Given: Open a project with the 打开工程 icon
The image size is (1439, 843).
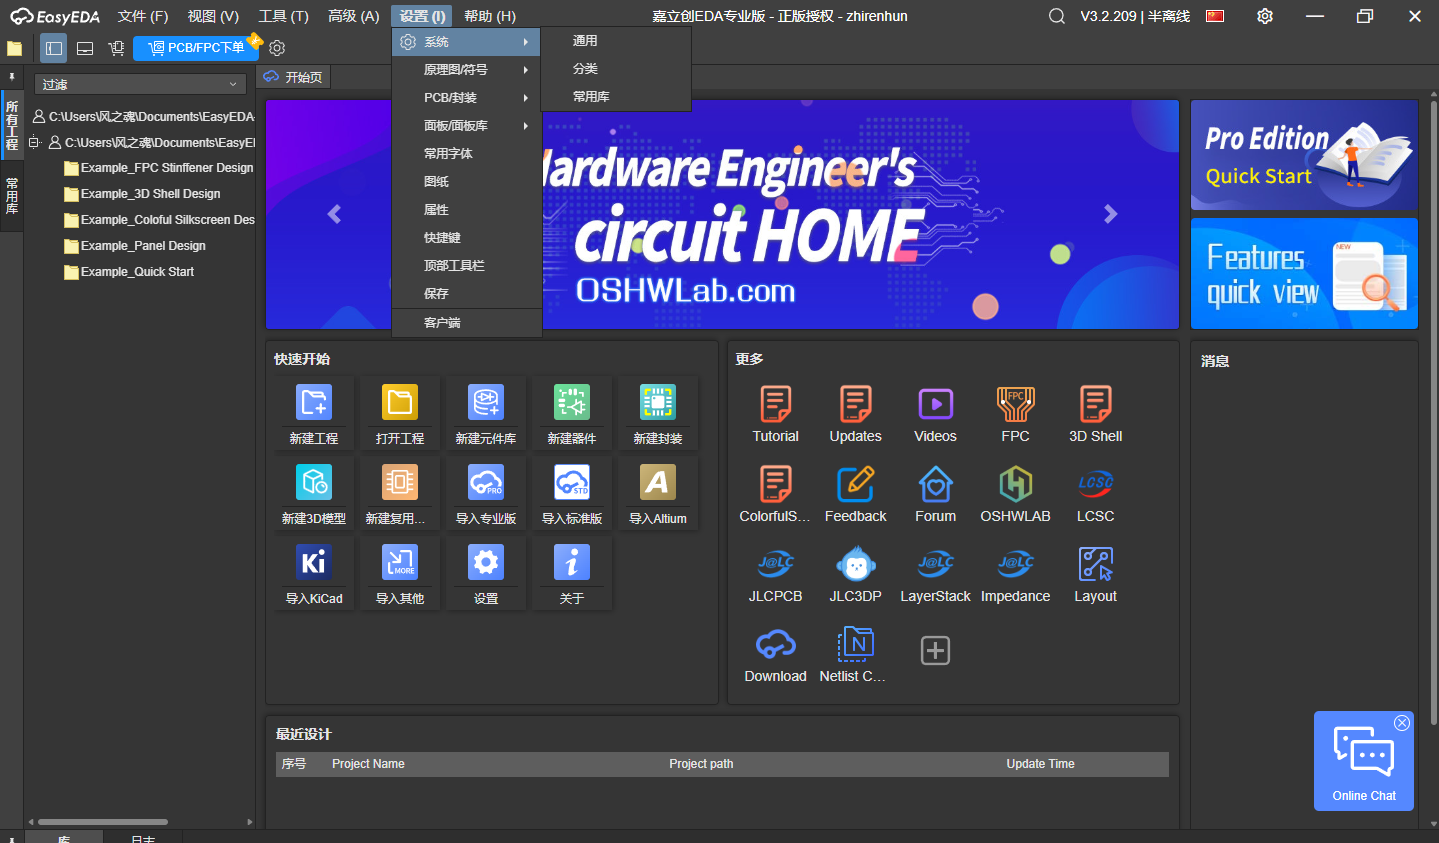Looking at the screenshot, I should [x=400, y=402].
